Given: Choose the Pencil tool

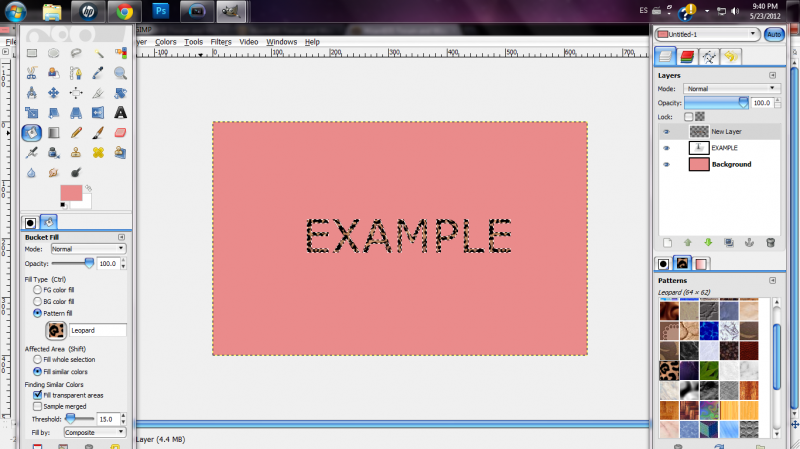Looking at the screenshot, I should click(76, 133).
